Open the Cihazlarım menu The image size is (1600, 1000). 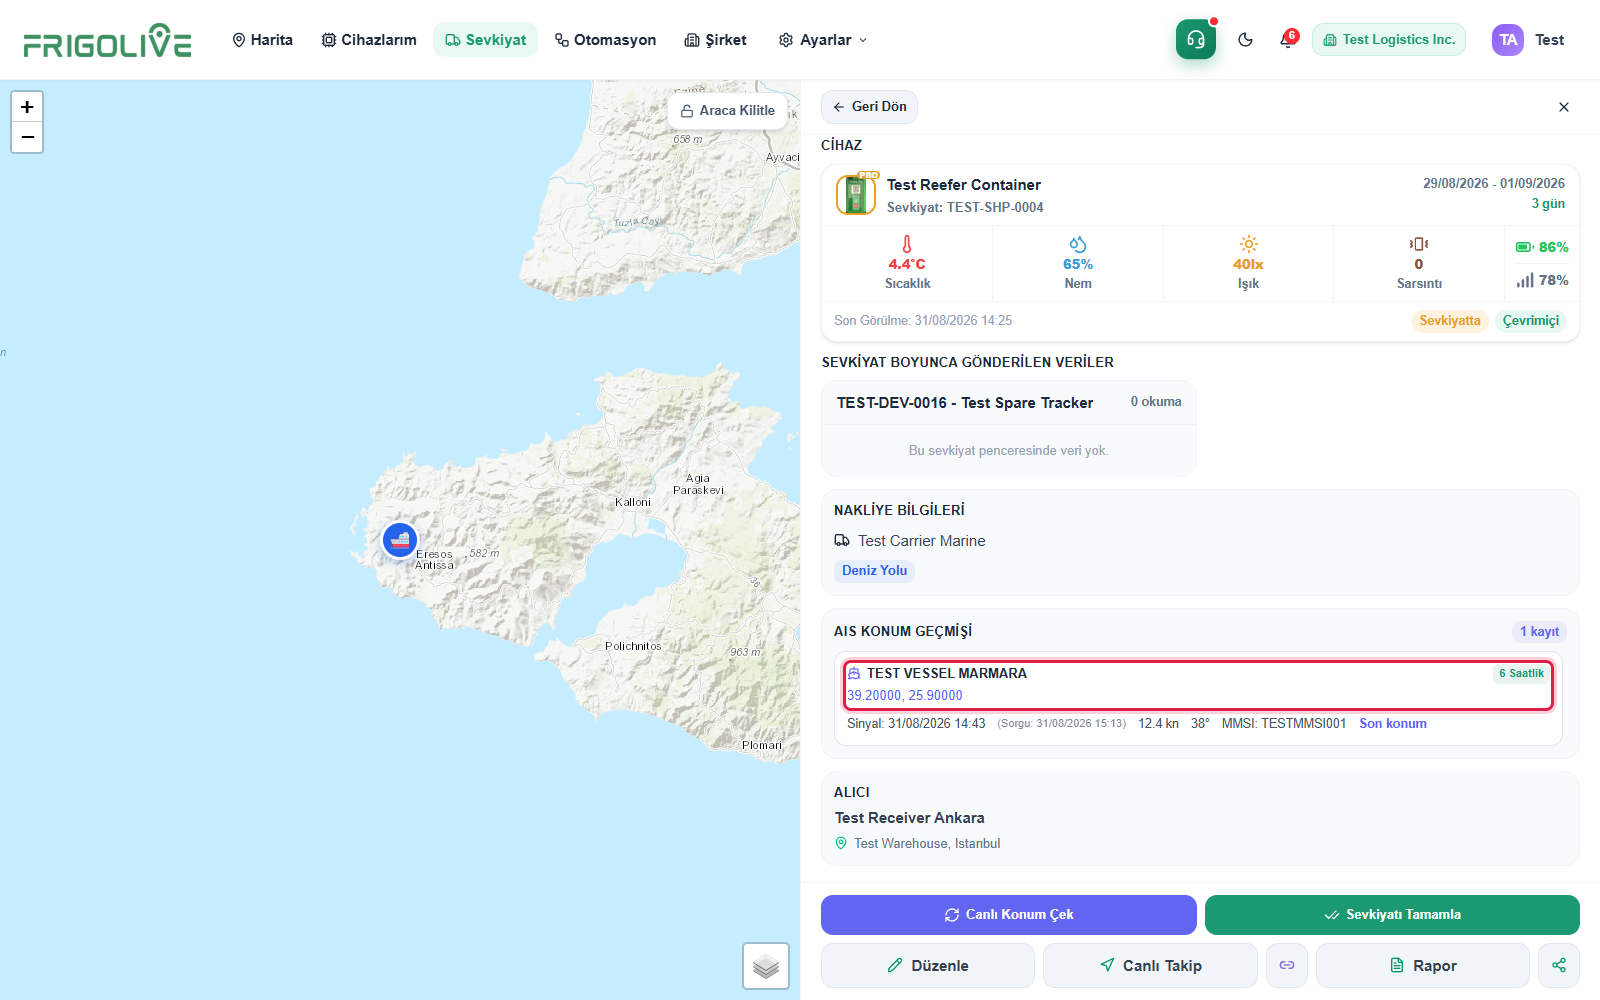pos(369,40)
